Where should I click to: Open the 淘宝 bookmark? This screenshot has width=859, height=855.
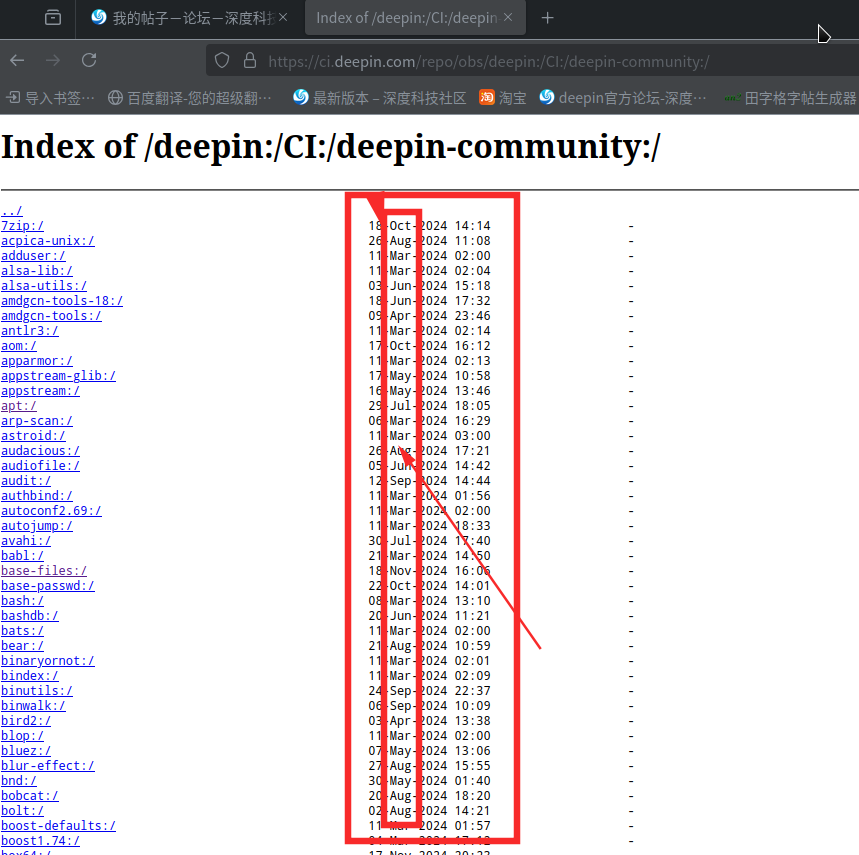(503, 98)
